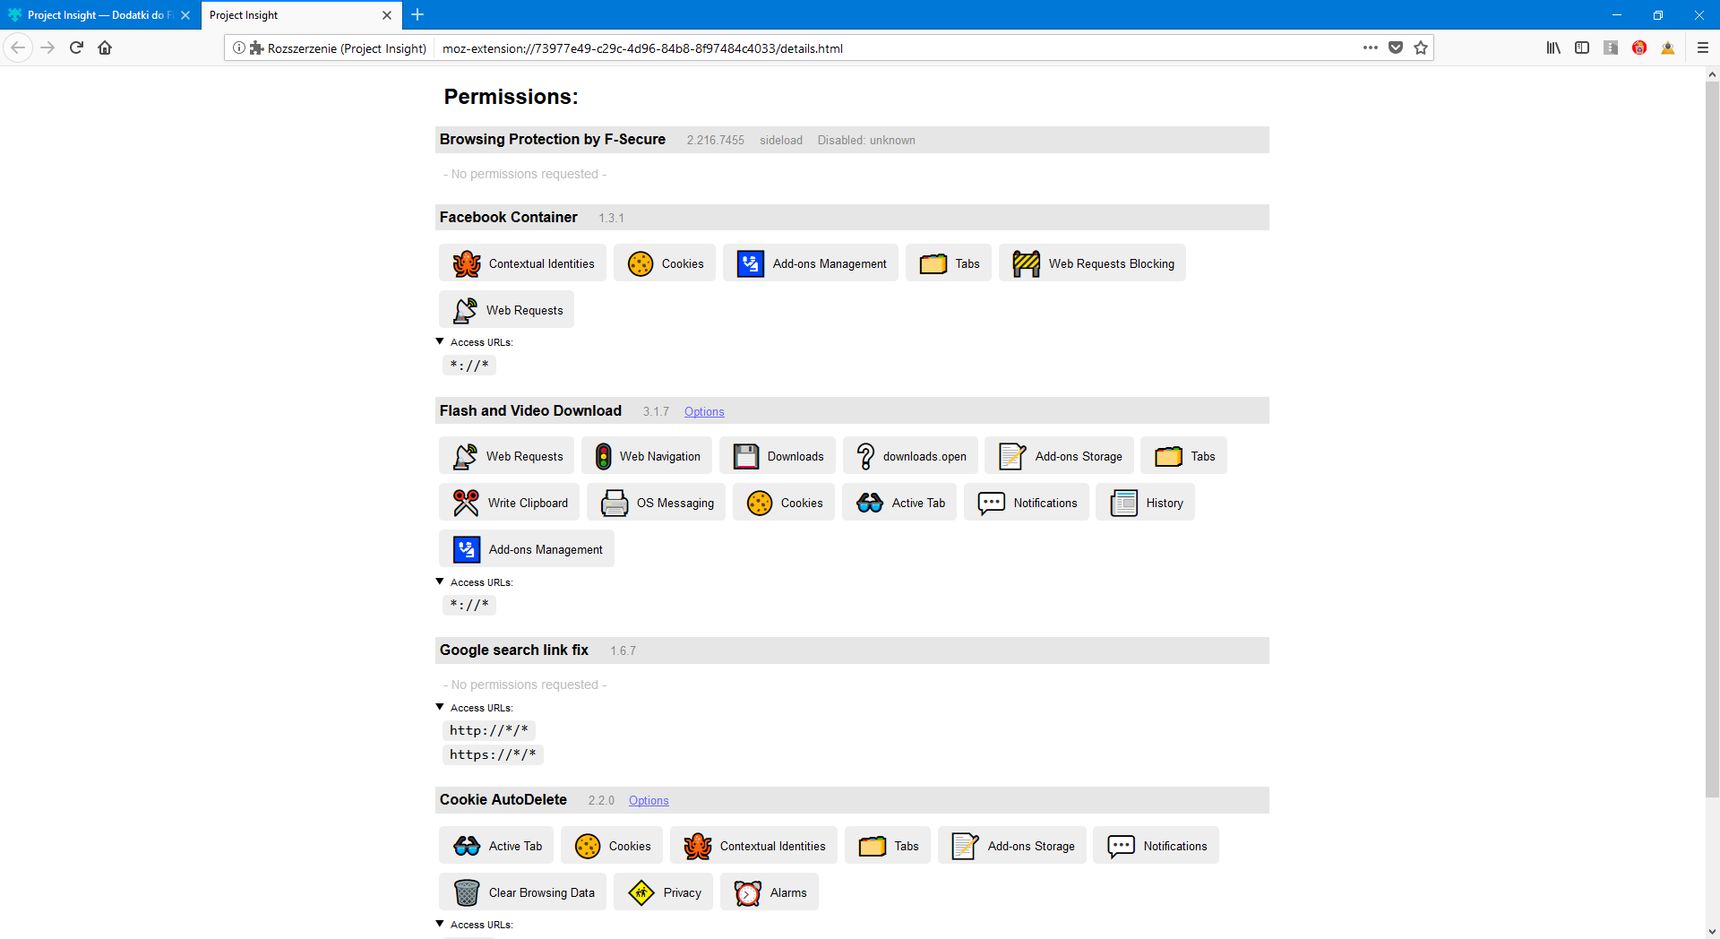Close the Project Insight details tab
Viewport: 1720px width, 939px height.
(x=387, y=15)
